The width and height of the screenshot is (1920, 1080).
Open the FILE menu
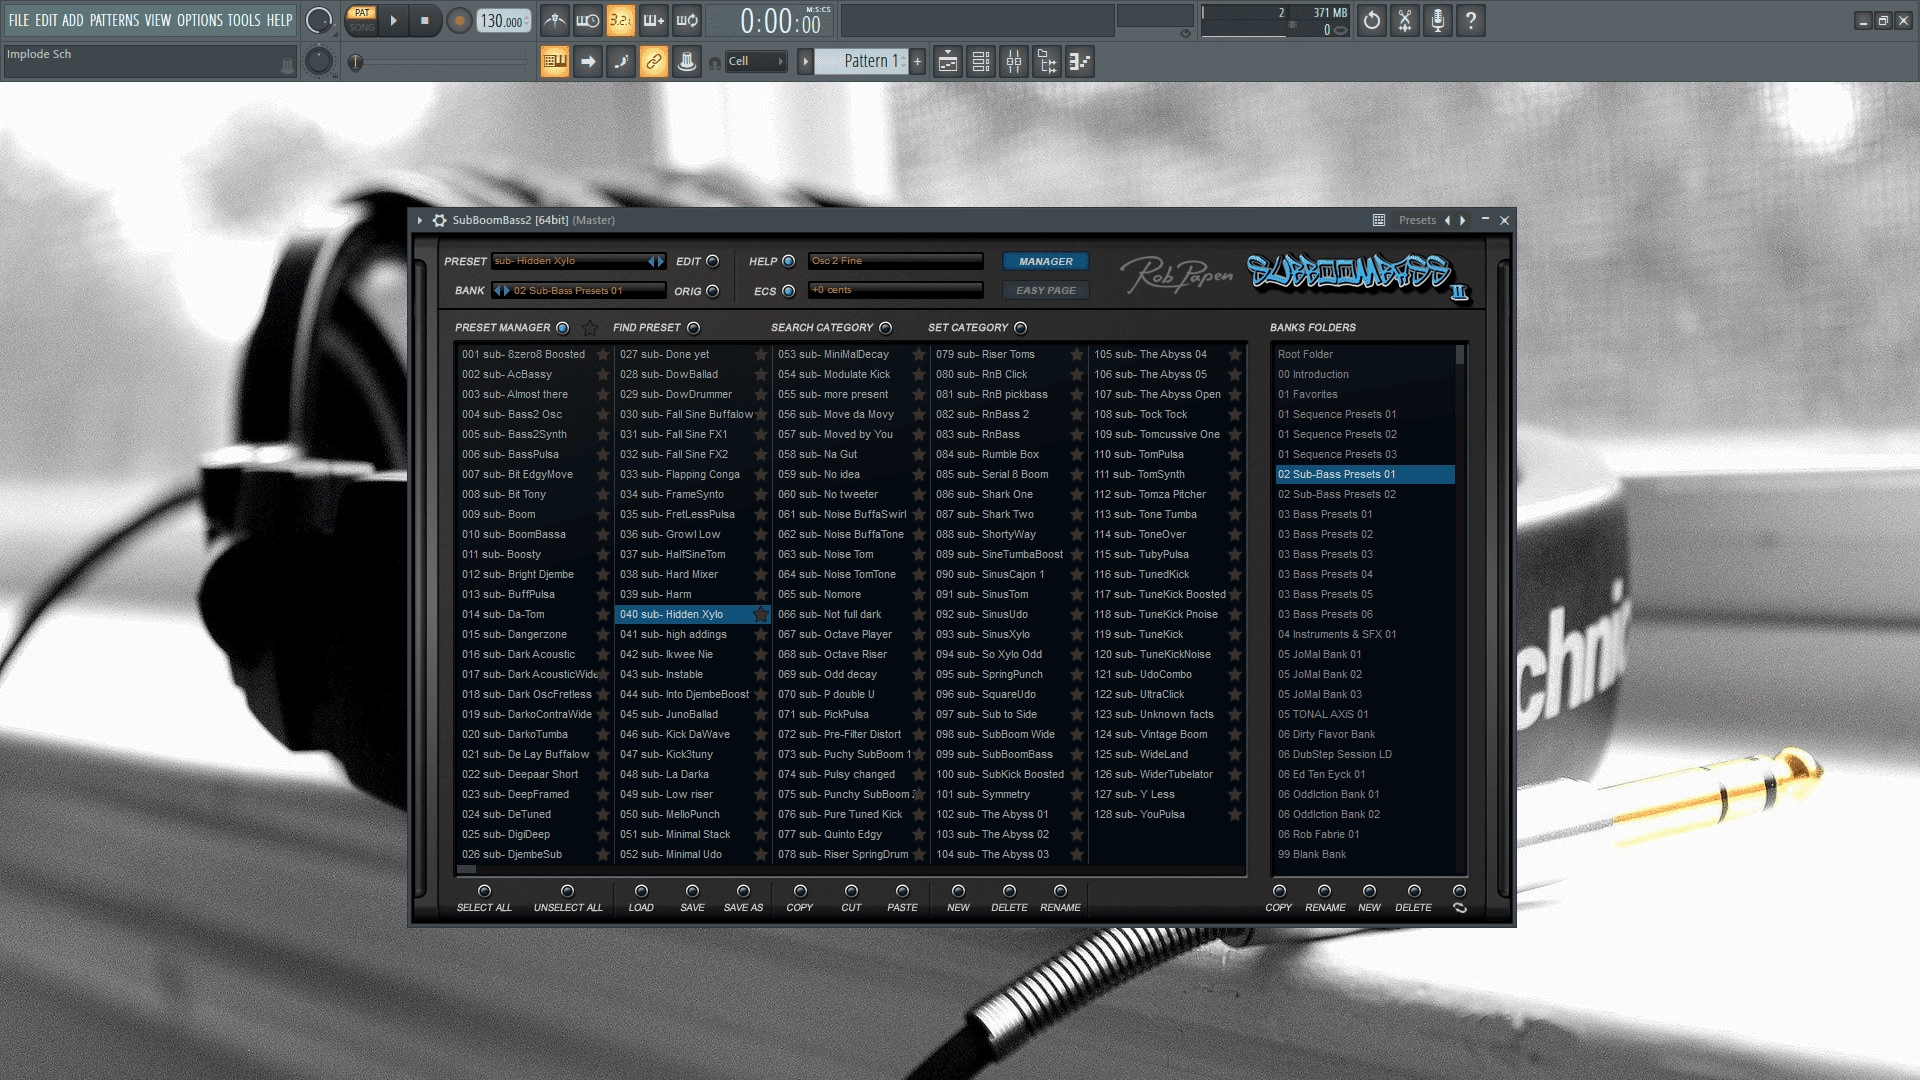pos(19,20)
